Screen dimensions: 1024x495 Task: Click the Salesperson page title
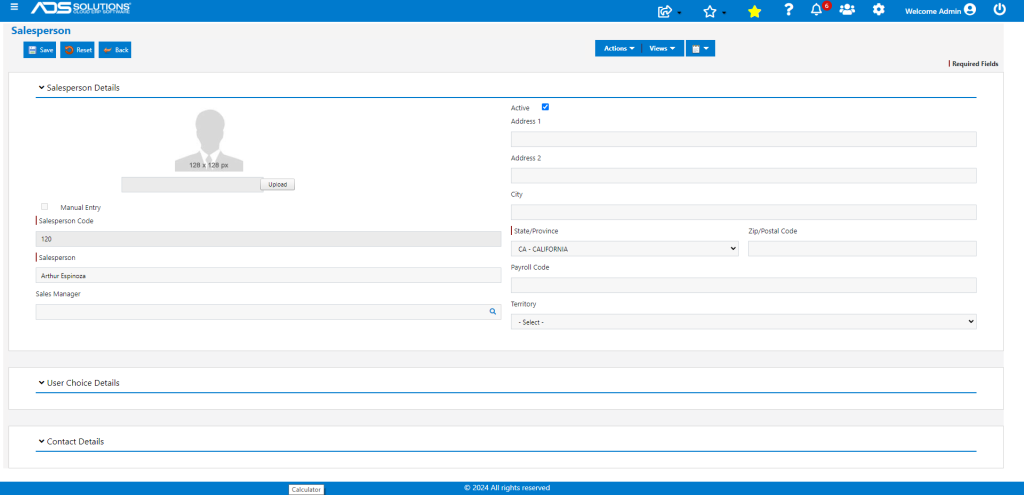click(40, 31)
